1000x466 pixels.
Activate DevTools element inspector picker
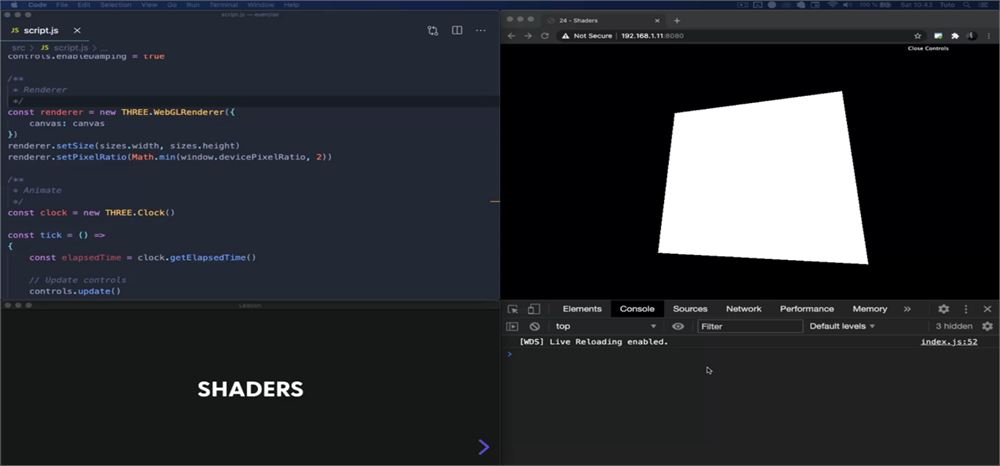coord(513,309)
